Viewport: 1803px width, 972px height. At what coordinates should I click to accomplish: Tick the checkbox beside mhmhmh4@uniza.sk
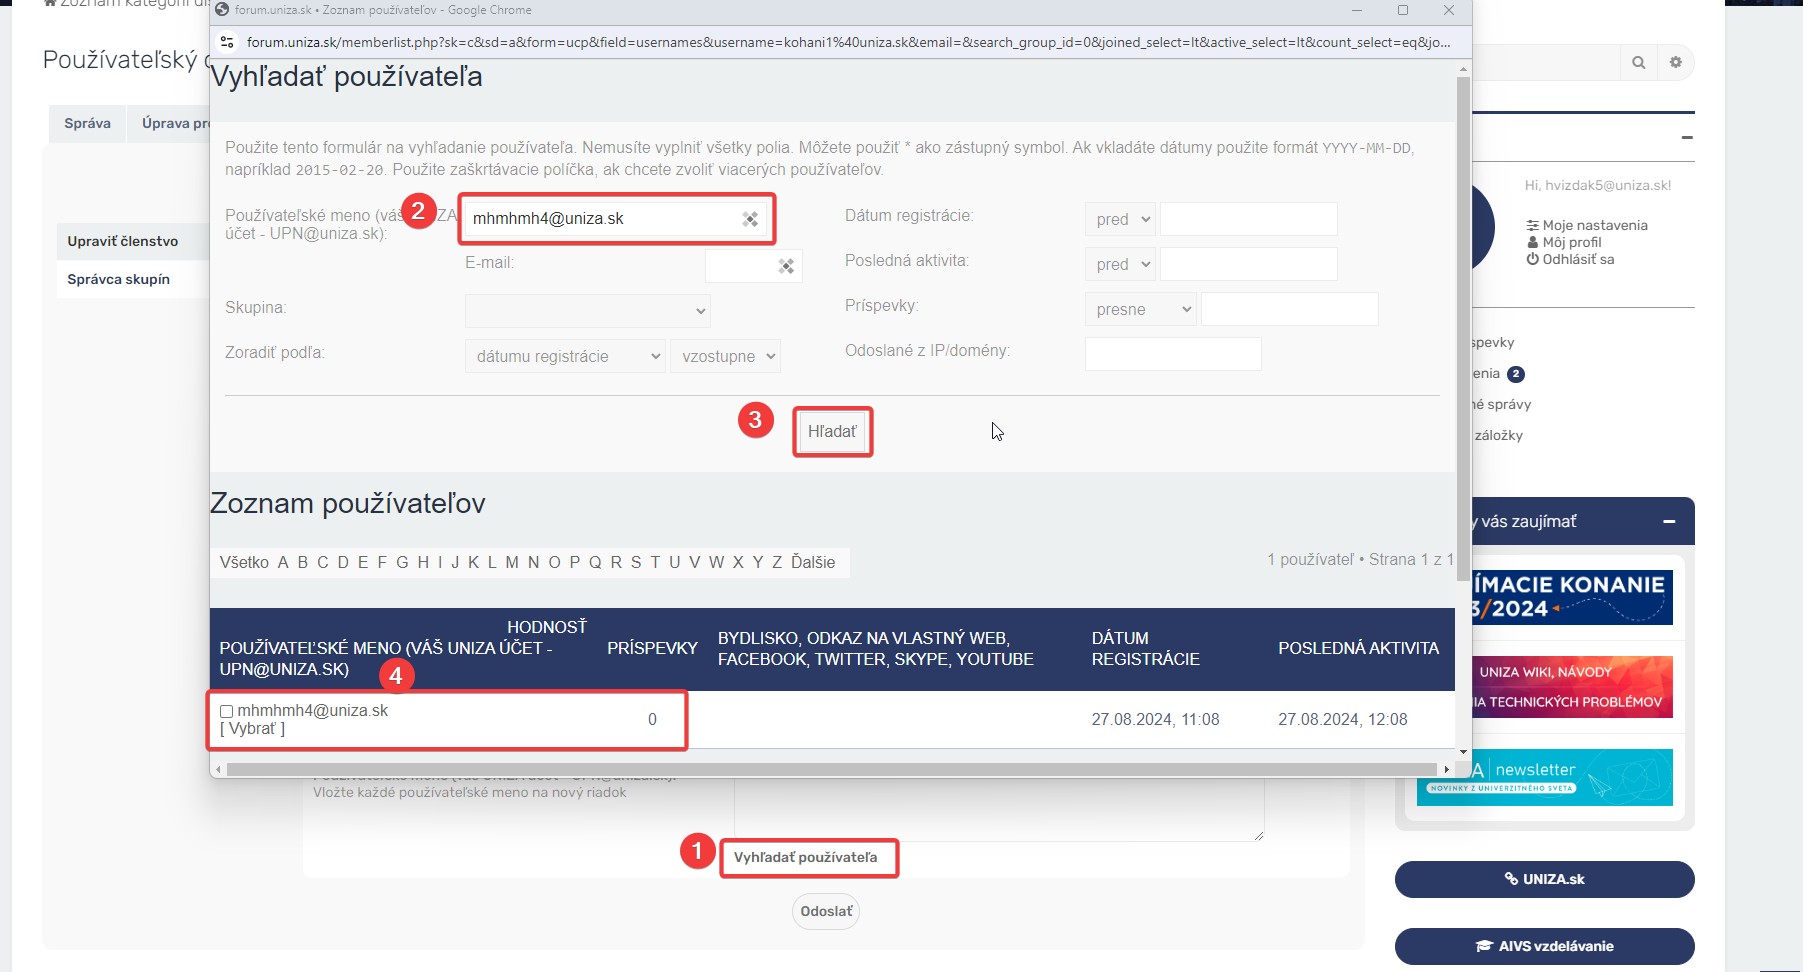coord(227,711)
